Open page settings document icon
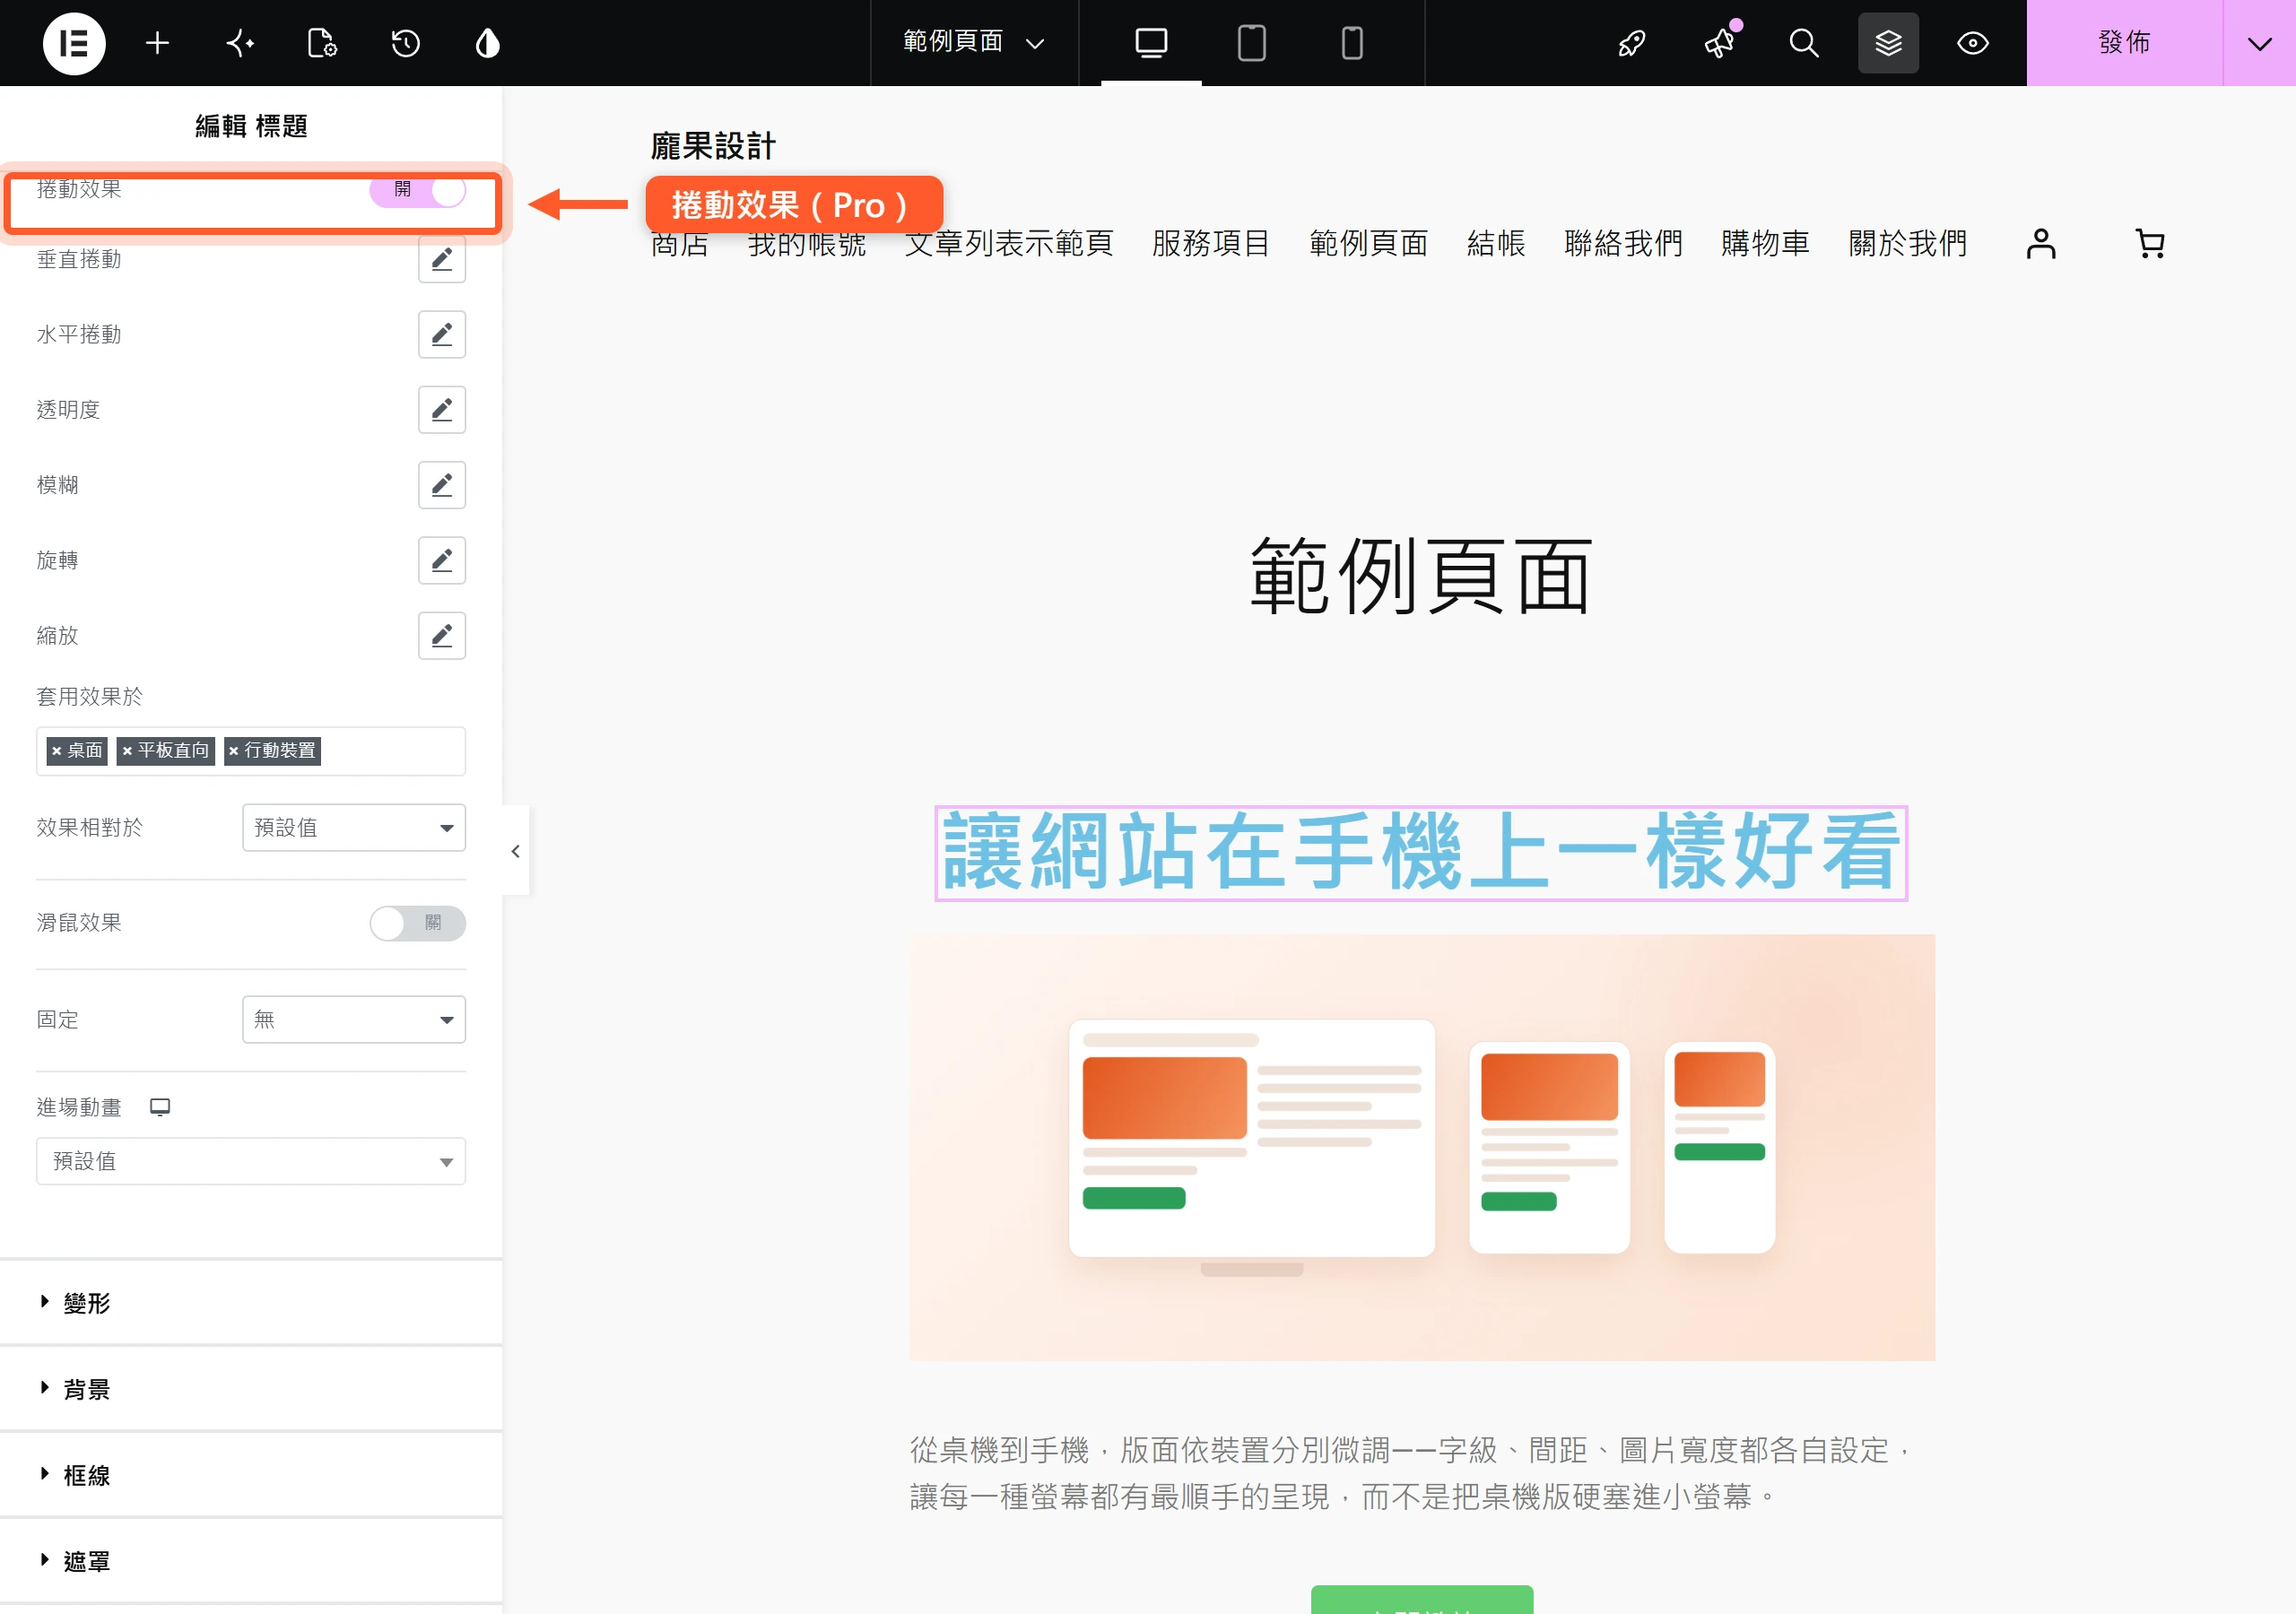Viewport: 2296px width, 1614px height. point(322,43)
